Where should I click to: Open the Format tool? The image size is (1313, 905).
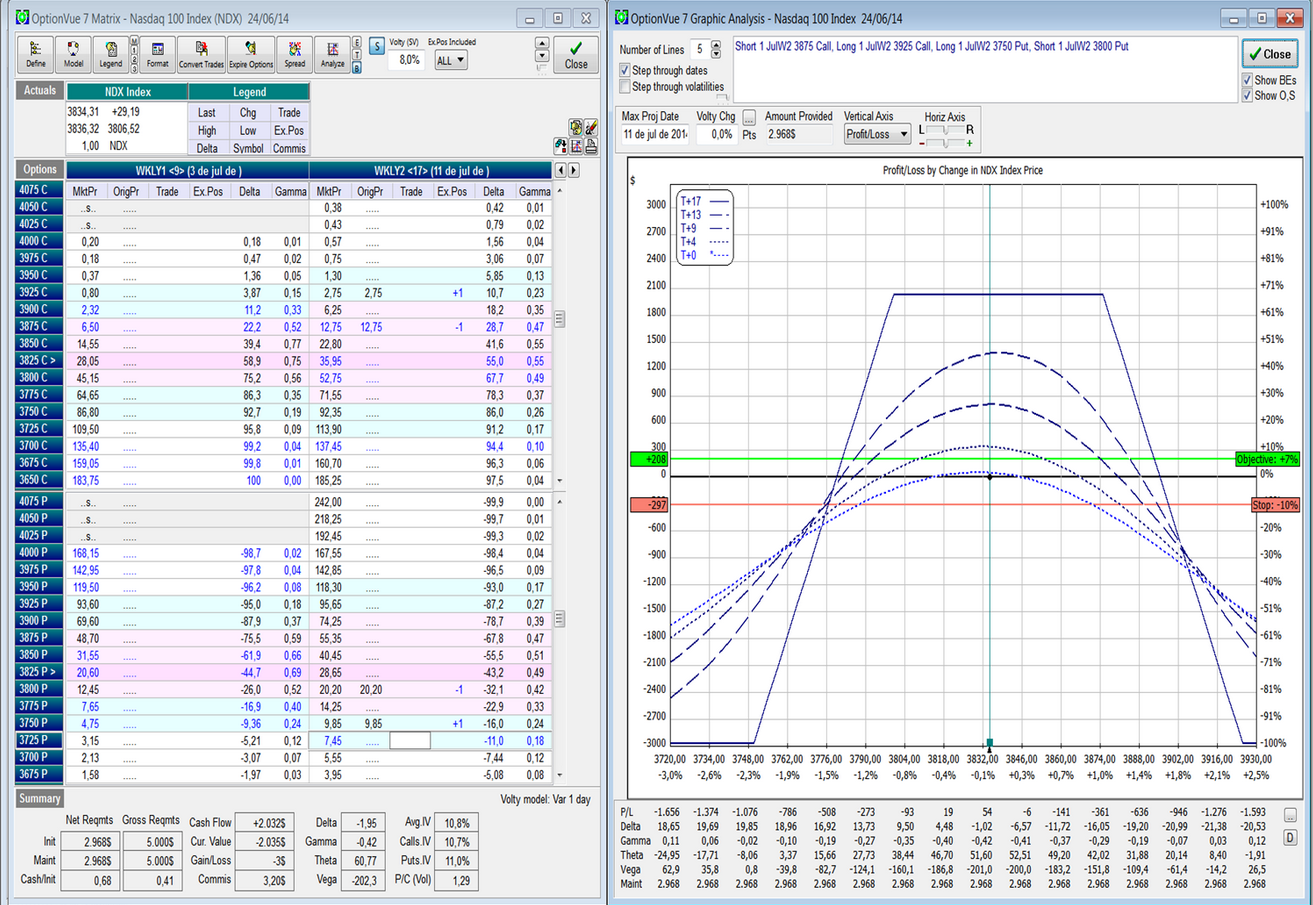click(158, 54)
